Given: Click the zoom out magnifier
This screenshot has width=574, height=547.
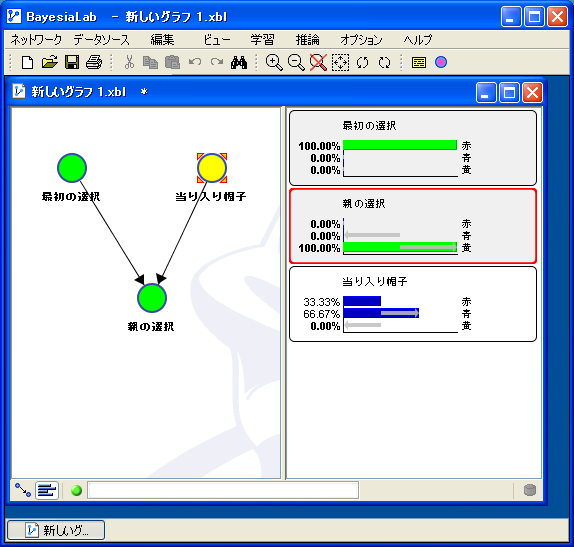Looking at the screenshot, I should coord(296,63).
